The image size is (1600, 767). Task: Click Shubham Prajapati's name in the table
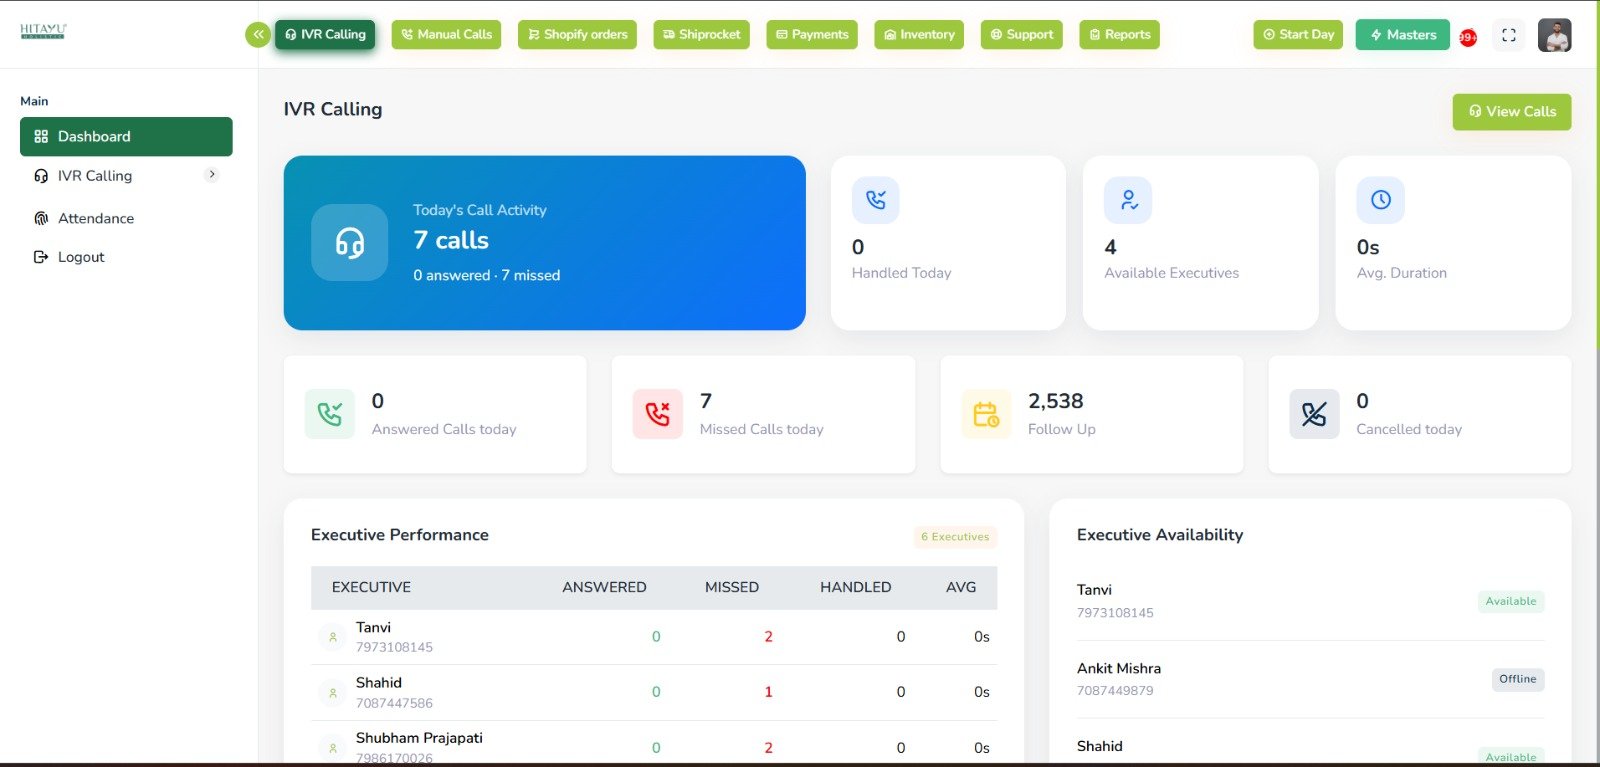click(419, 738)
